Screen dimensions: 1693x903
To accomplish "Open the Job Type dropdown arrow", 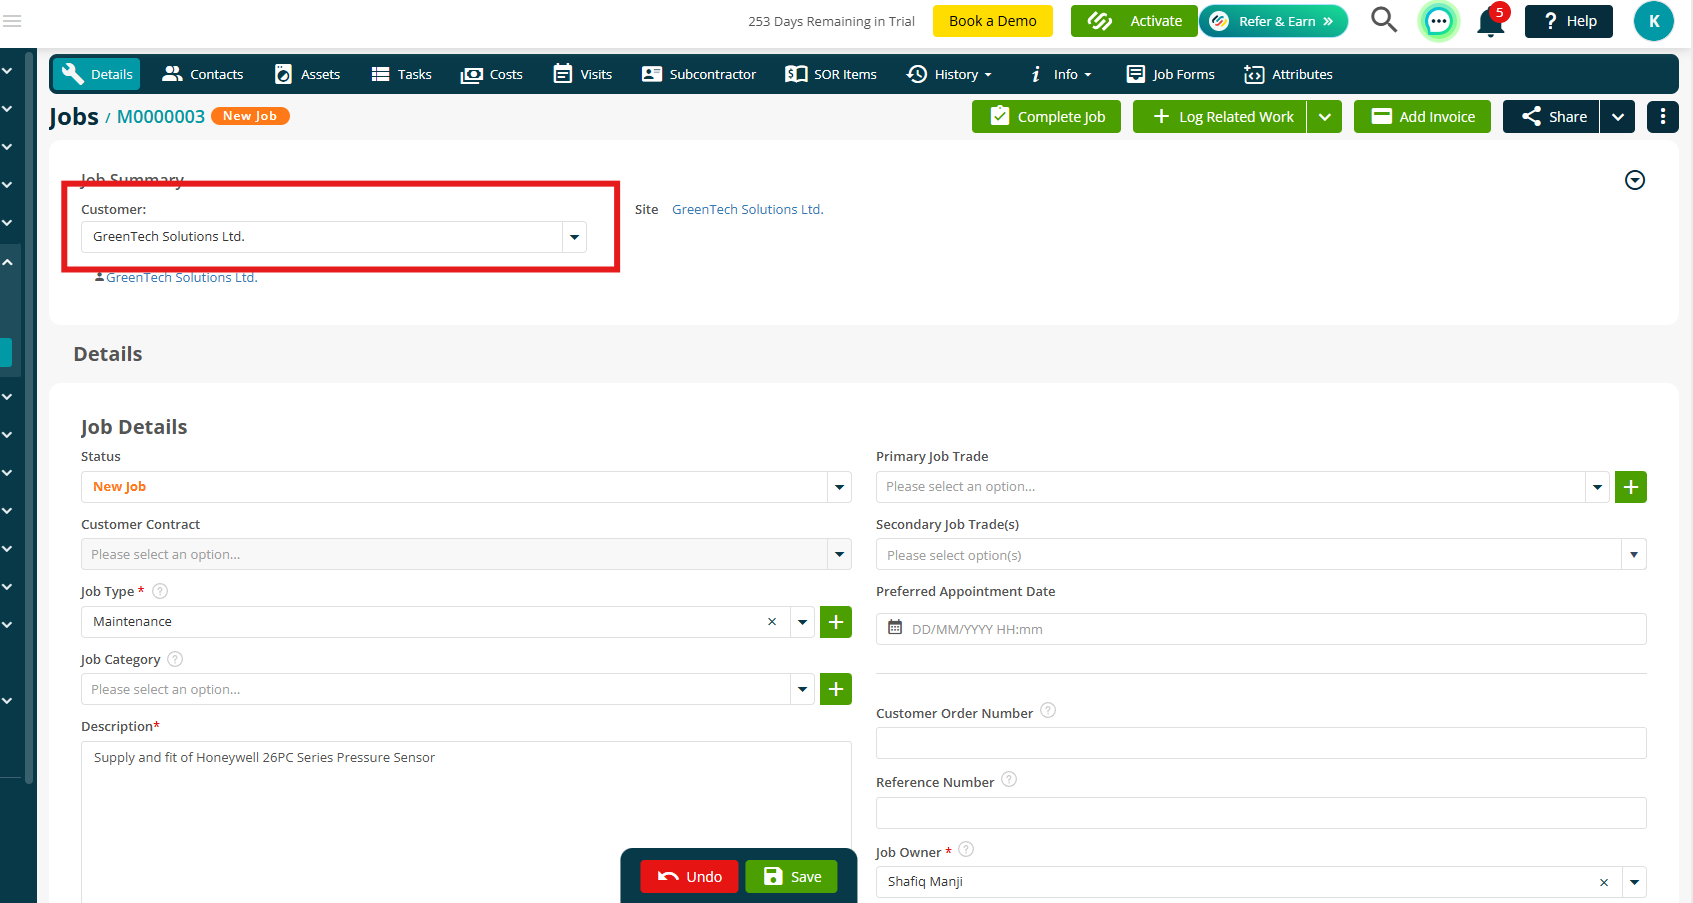I will (x=802, y=622).
